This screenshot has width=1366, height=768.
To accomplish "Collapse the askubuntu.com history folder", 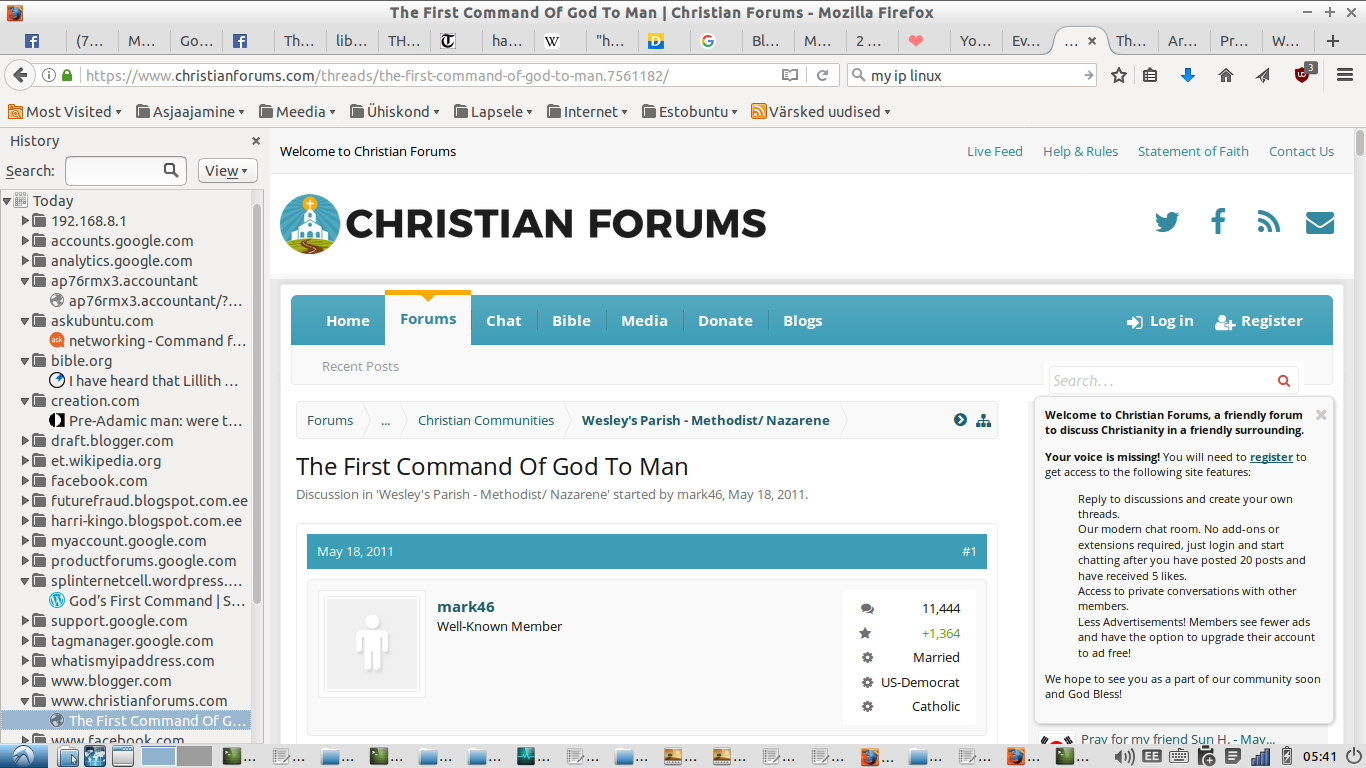I will pos(26,321).
